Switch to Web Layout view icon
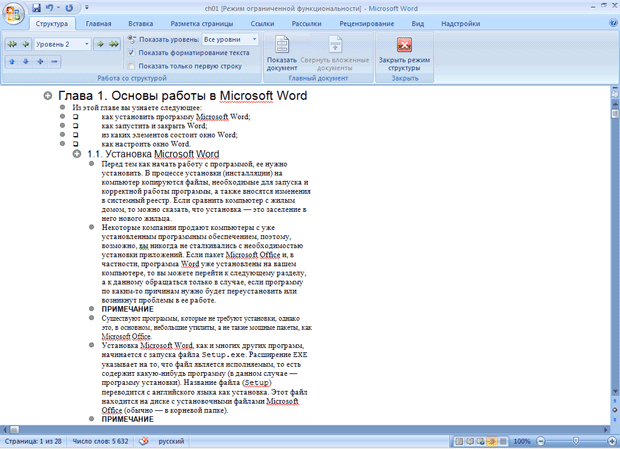This screenshot has height=449, width=620. point(481,441)
